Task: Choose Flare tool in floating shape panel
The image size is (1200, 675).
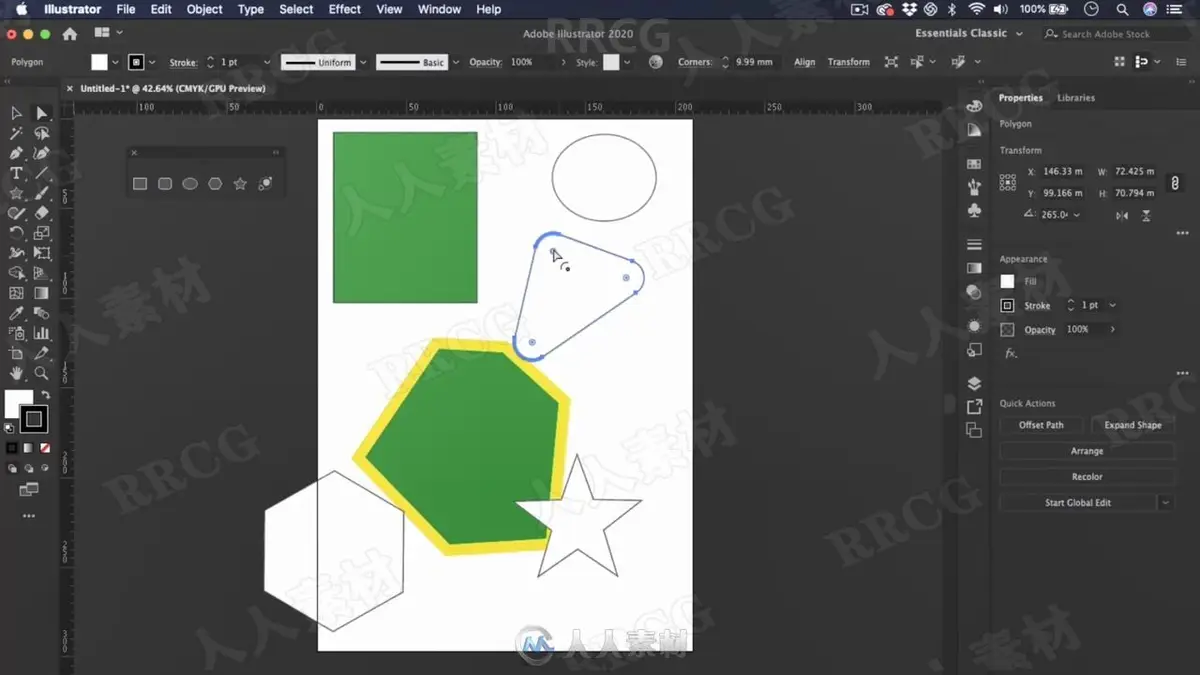Action: [265, 184]
